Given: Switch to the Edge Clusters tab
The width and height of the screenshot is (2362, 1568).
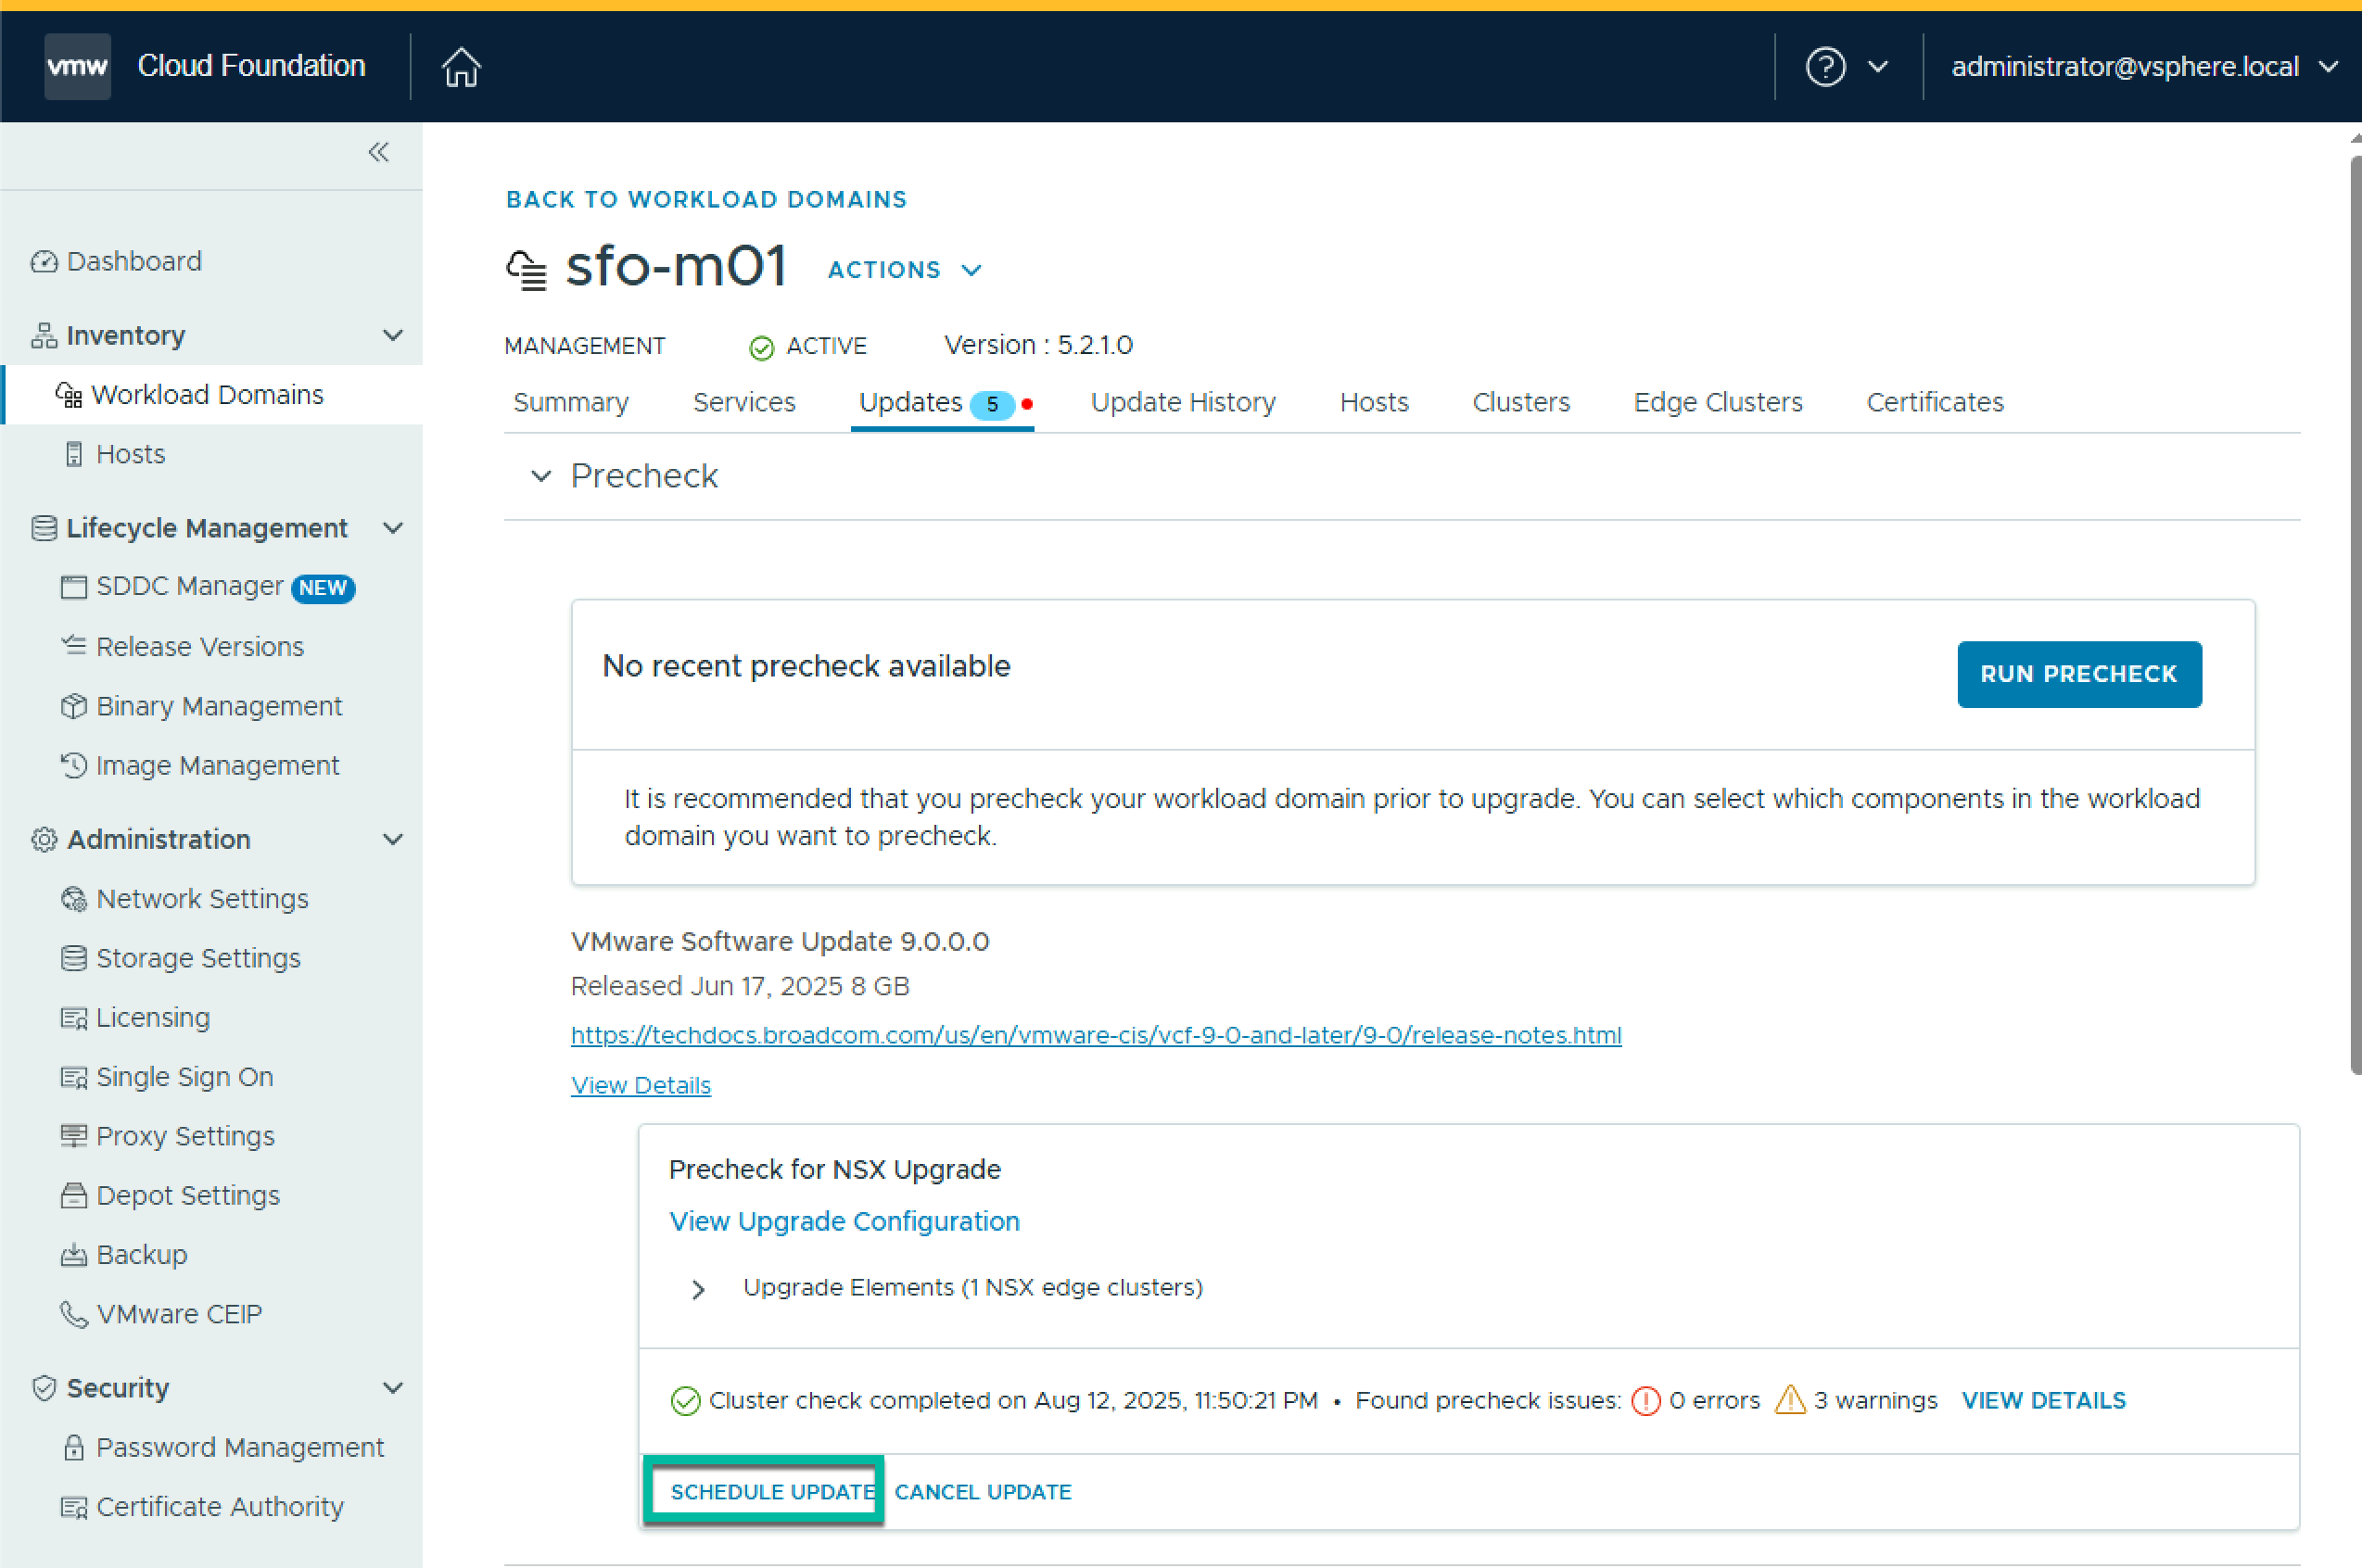Looking at the screenshot, I should (x=1717, y=402).
